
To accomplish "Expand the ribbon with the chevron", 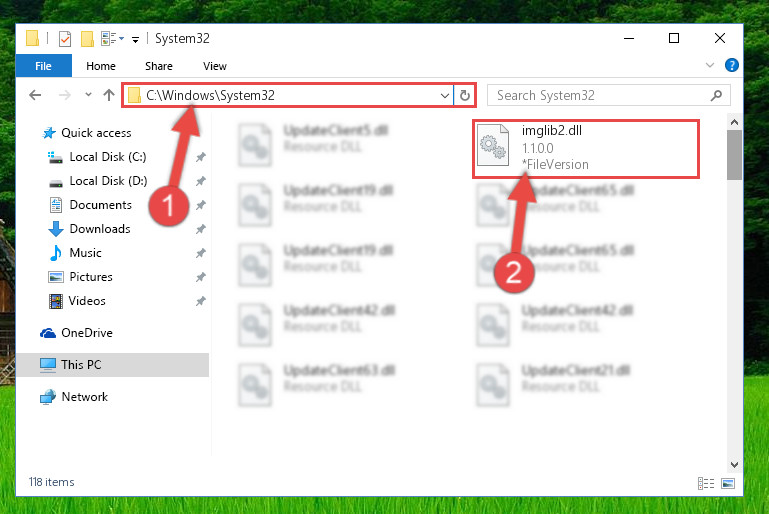I will click(x=710, y=65).
